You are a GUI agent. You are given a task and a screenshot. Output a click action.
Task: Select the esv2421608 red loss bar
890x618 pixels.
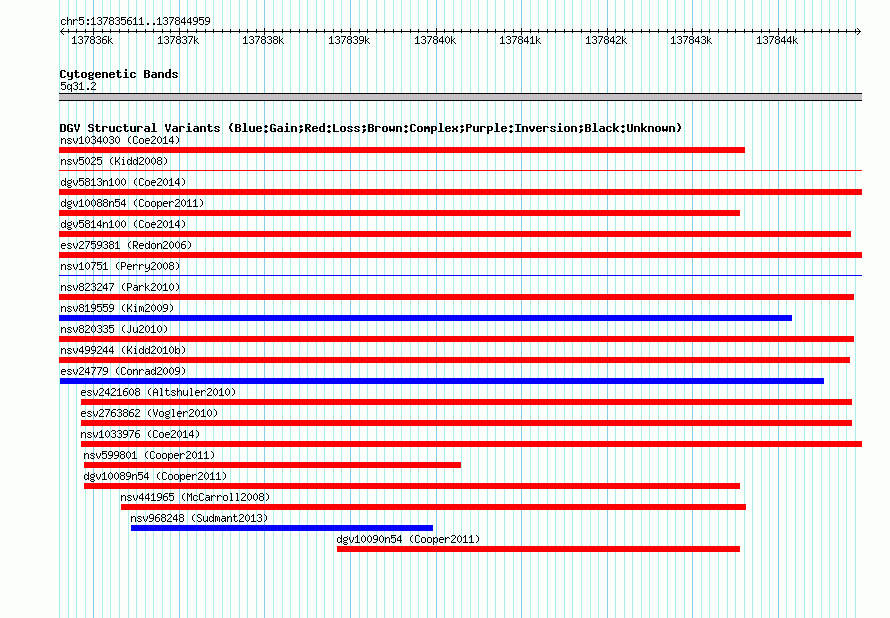[x=467, y=402]
